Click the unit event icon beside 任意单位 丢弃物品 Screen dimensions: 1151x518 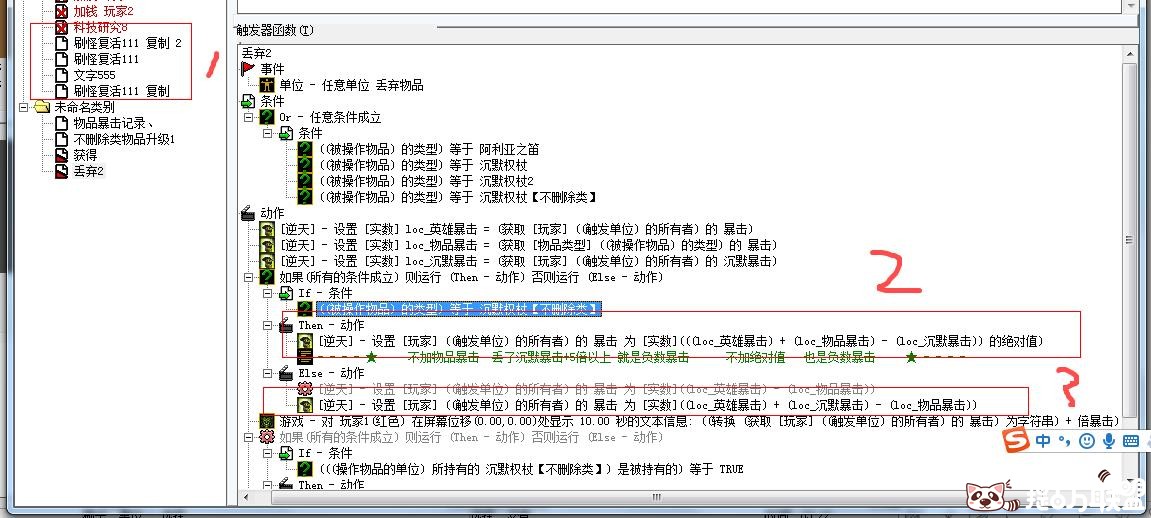pyautogui.click(x=267, y=85)
